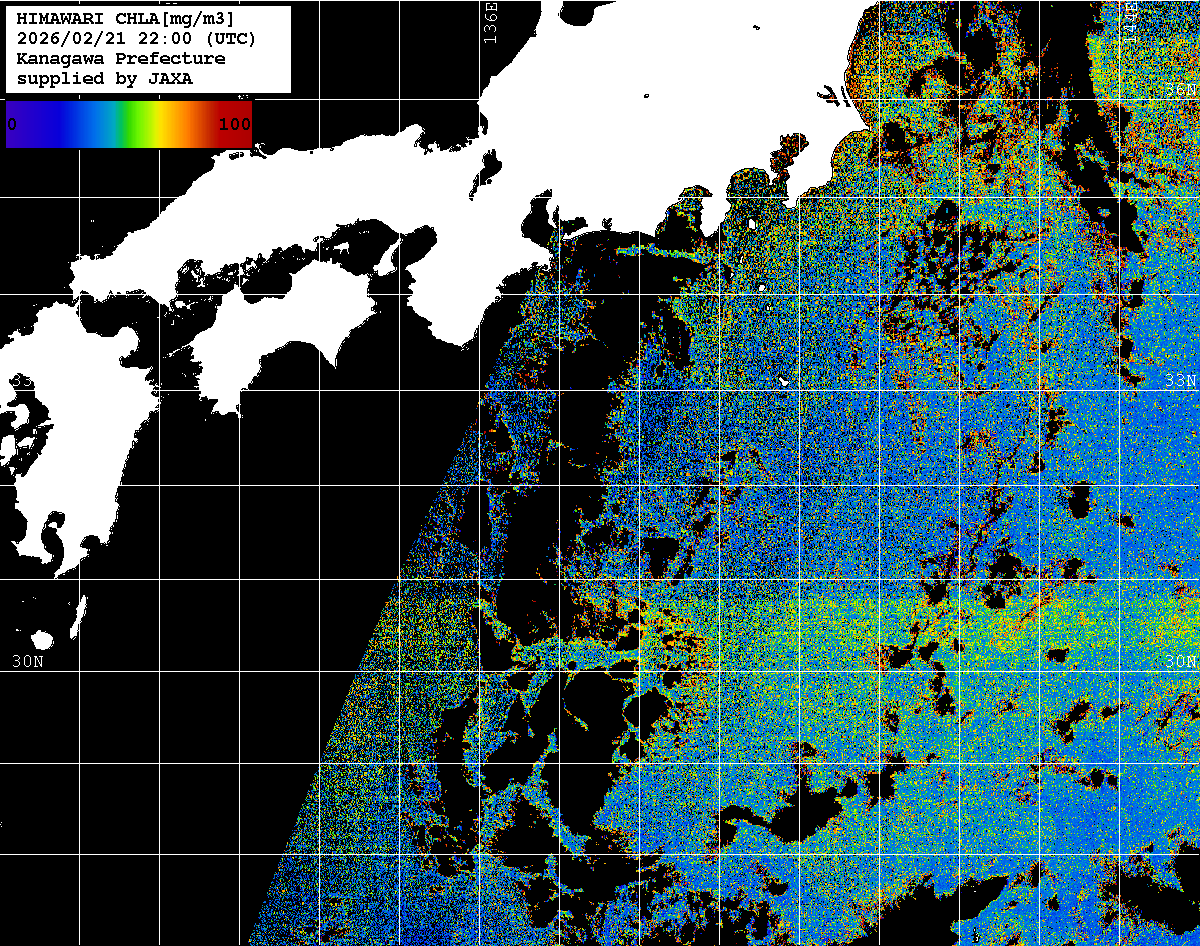Click the yellow band of the color scale
The image size is (1200, 946).
click(168, 124)
